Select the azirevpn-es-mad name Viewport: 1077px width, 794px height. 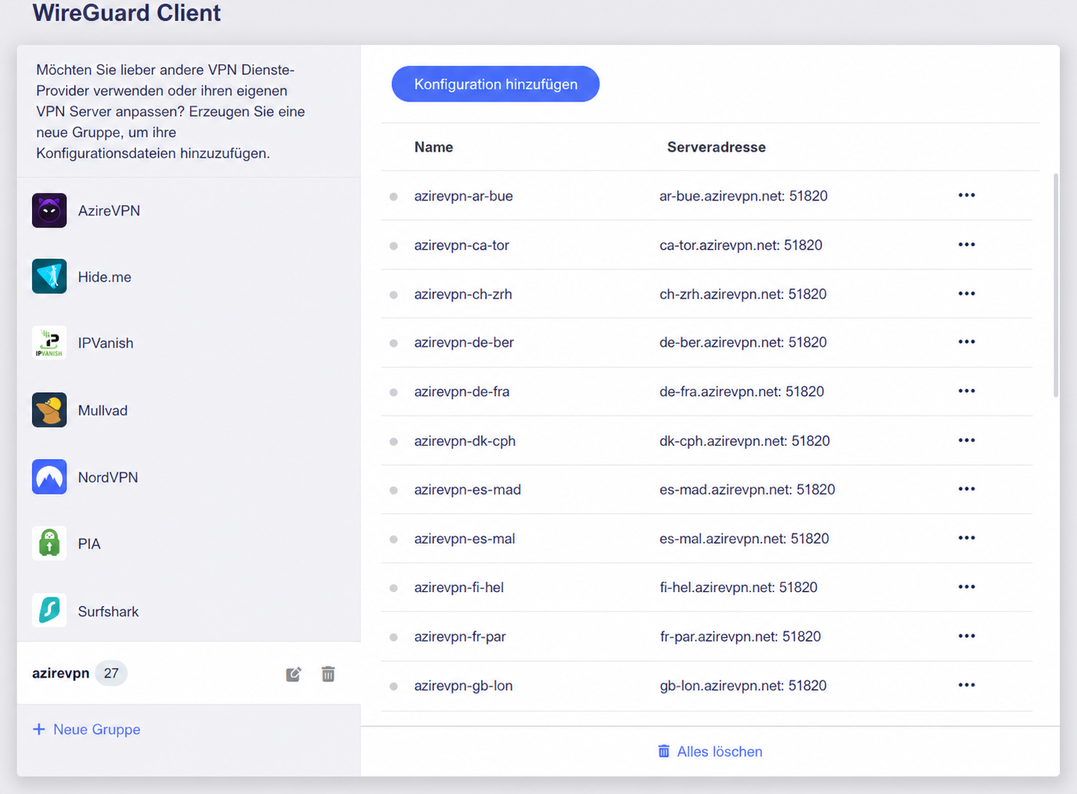click(x=467, y=490)
